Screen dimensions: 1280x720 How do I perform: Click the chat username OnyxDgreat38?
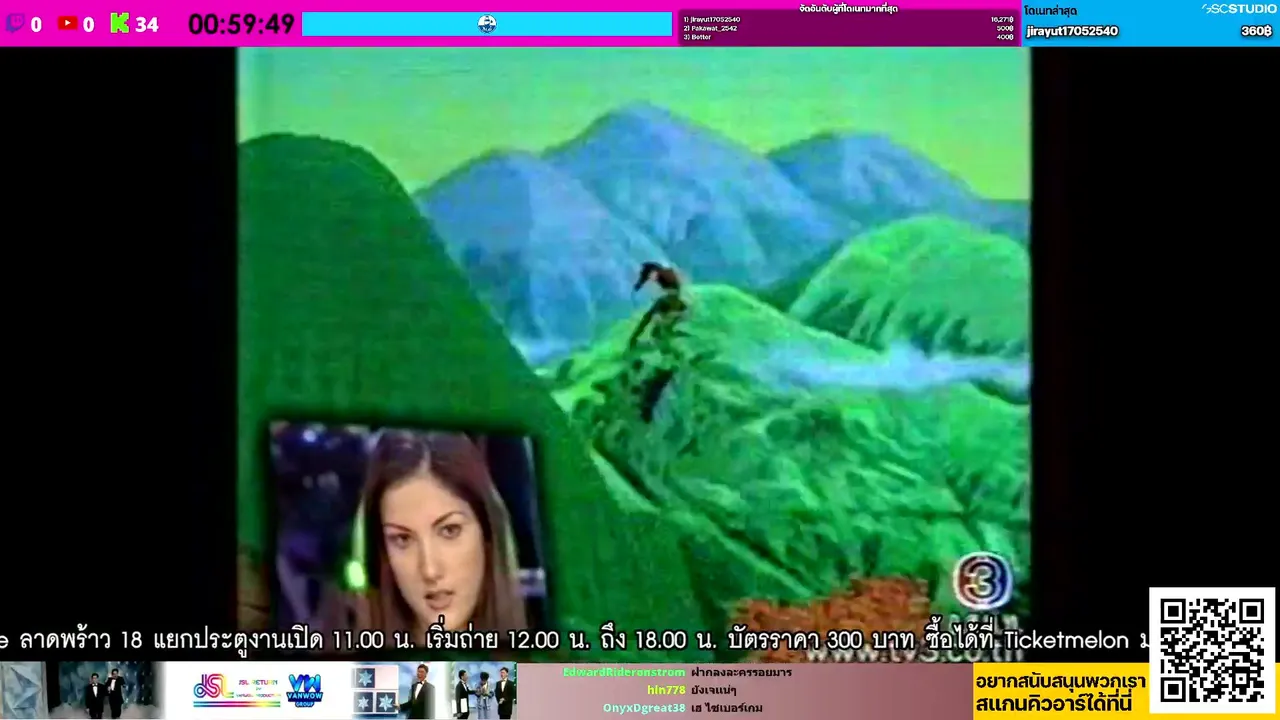tap(644, 708)
